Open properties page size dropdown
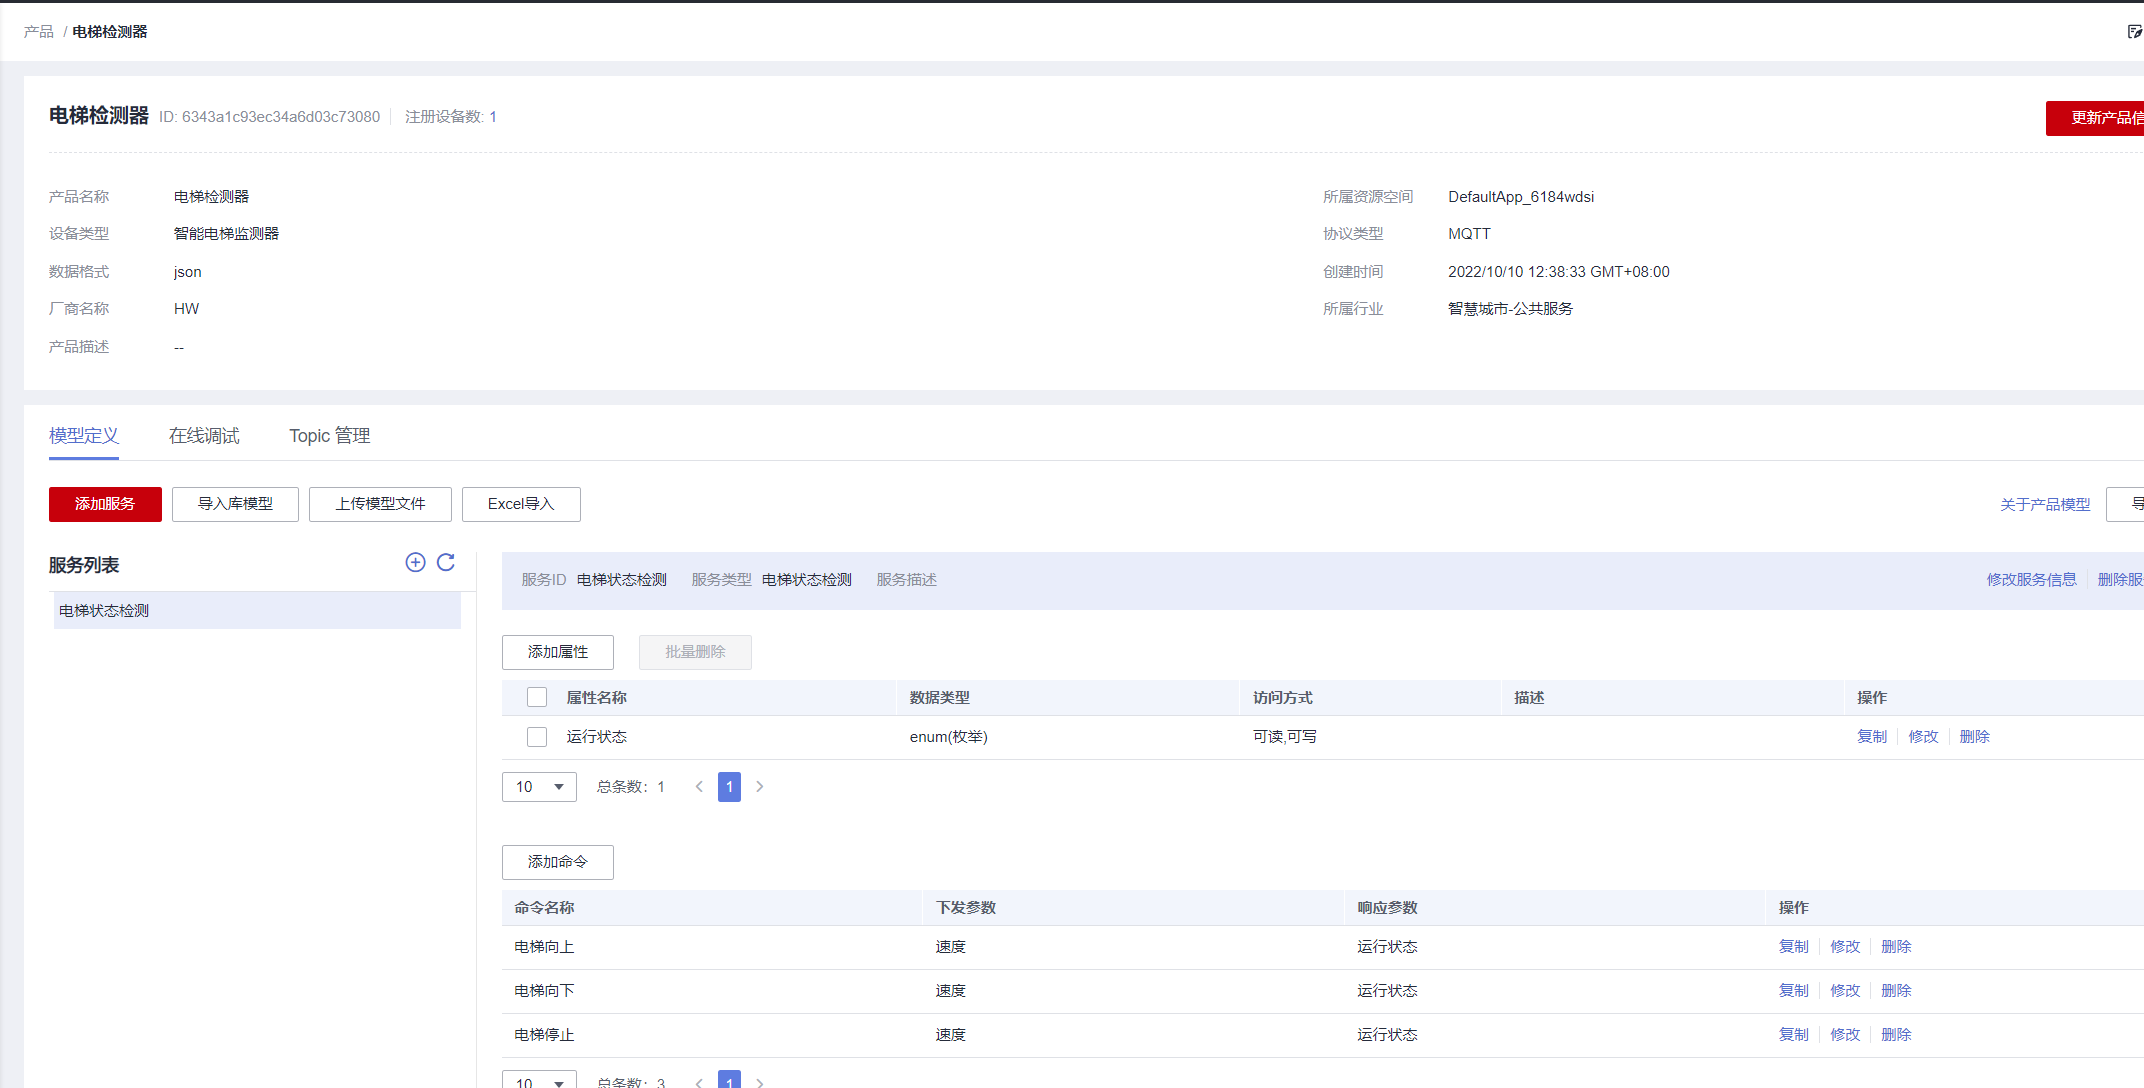 539,787
